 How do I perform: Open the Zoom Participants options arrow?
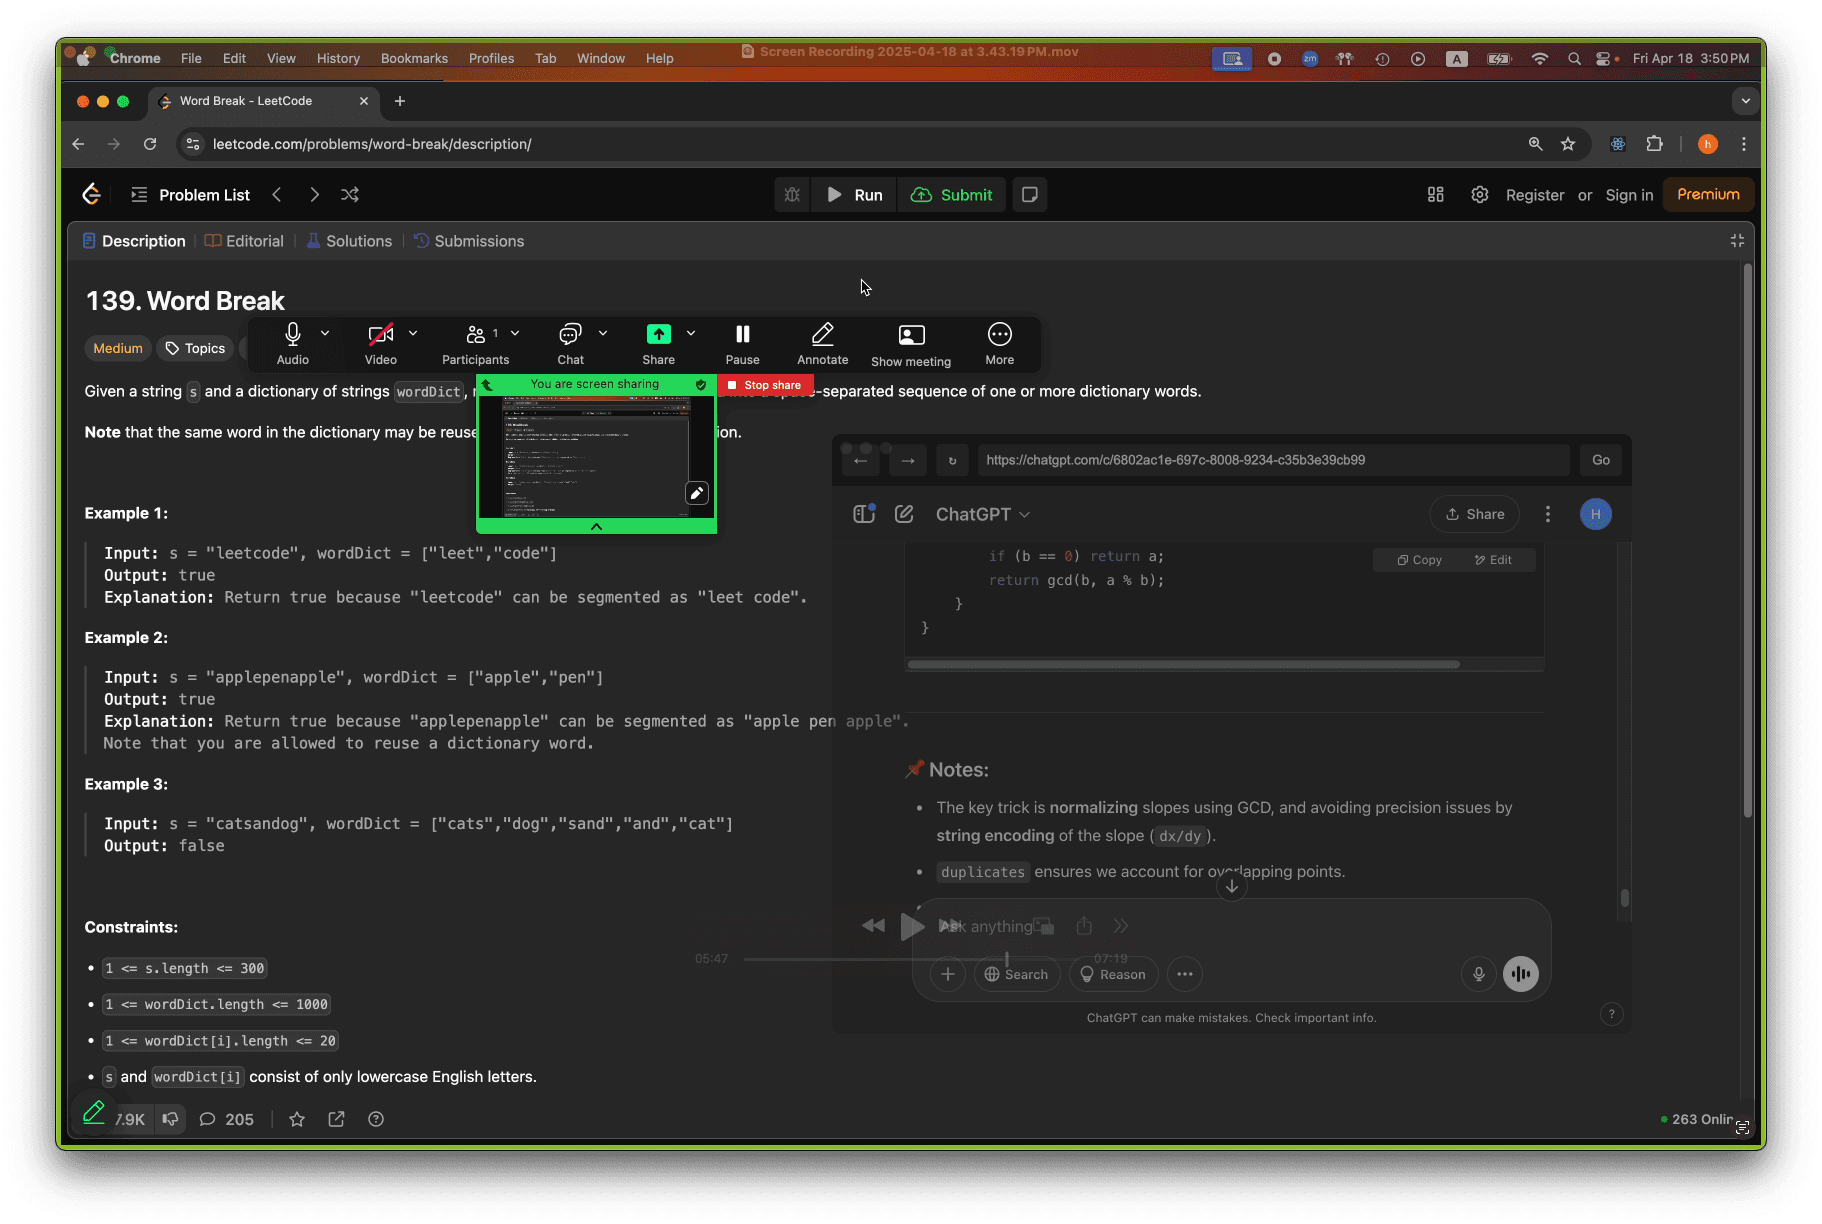point(515,333)
